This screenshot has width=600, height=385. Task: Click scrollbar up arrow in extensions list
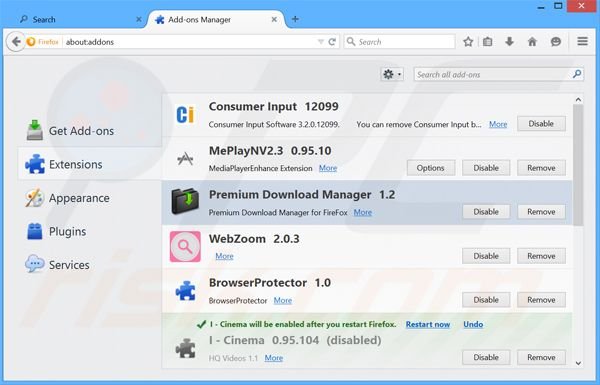578,100
